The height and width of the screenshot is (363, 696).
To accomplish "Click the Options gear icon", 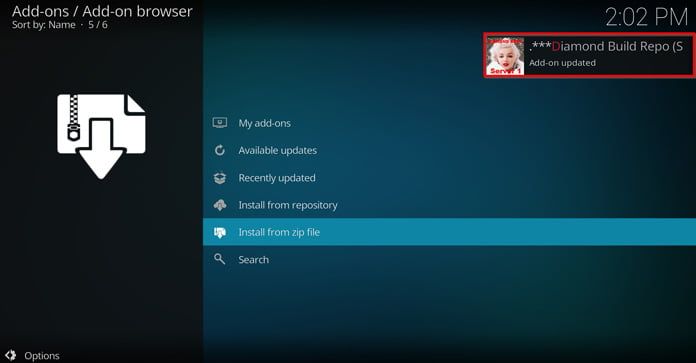I will click(x=11, y=355).
